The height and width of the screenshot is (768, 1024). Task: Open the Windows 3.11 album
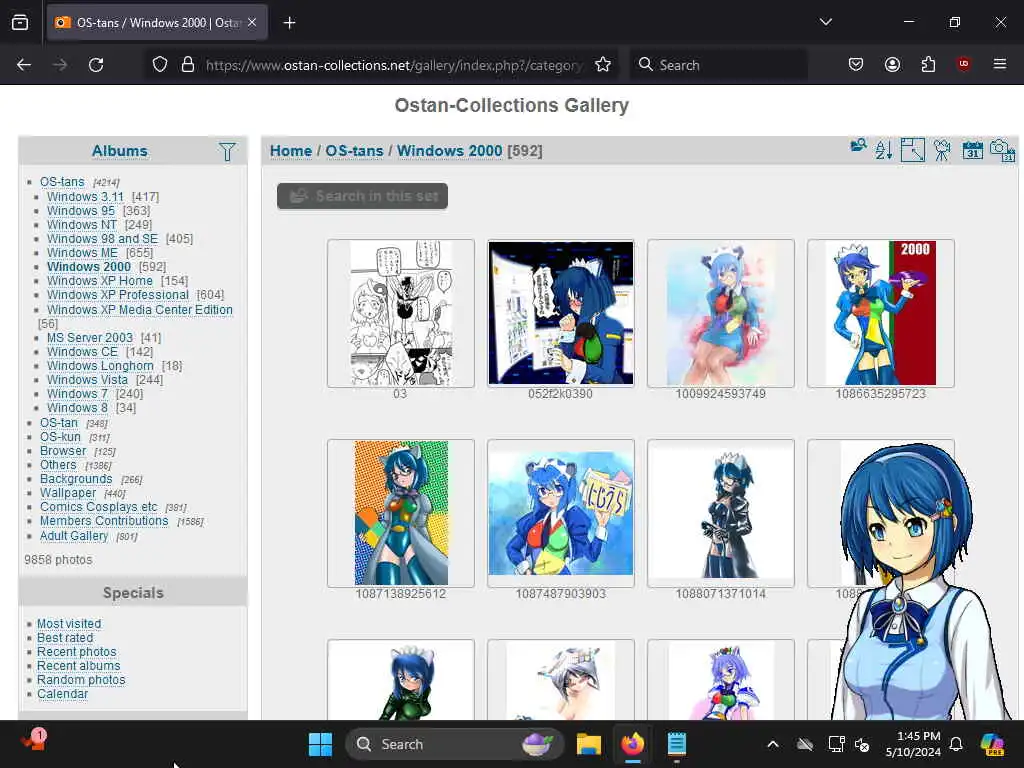pos(85,197)
